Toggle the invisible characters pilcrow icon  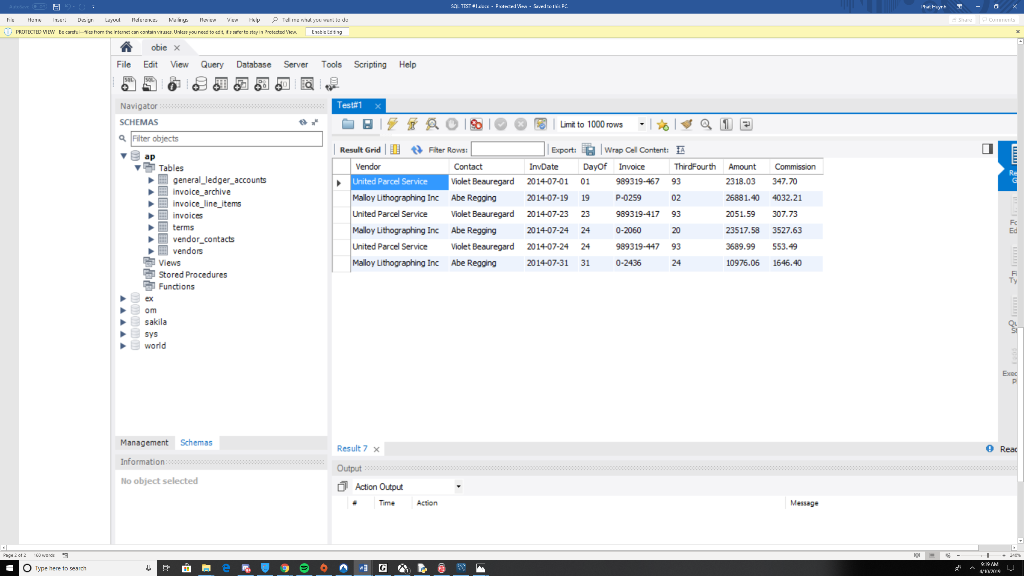727,124
